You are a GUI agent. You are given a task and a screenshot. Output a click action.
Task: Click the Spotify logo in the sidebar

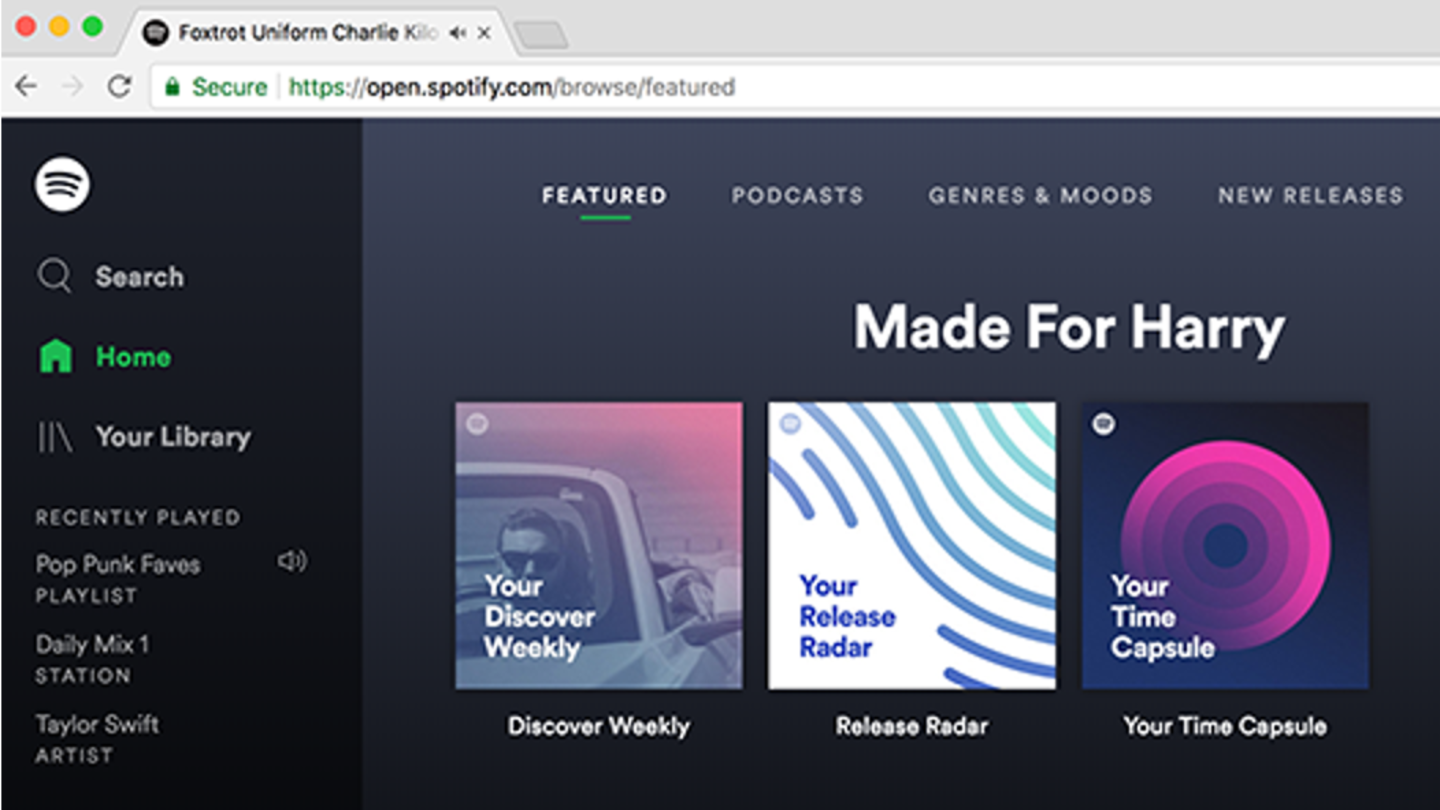pos(62,184)
